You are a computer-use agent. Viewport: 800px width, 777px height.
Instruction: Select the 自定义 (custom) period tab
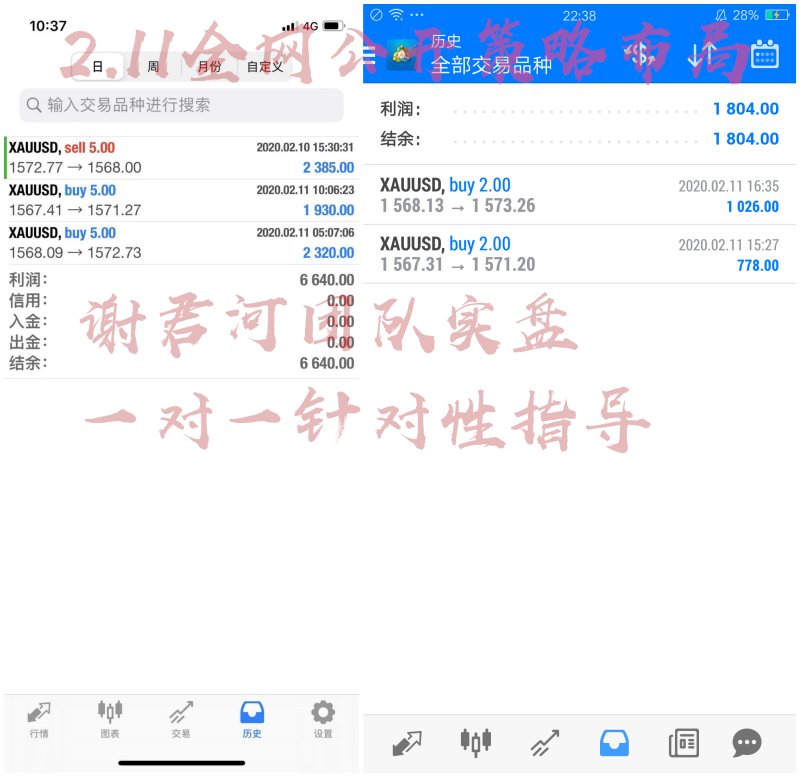tap(265, 66)
